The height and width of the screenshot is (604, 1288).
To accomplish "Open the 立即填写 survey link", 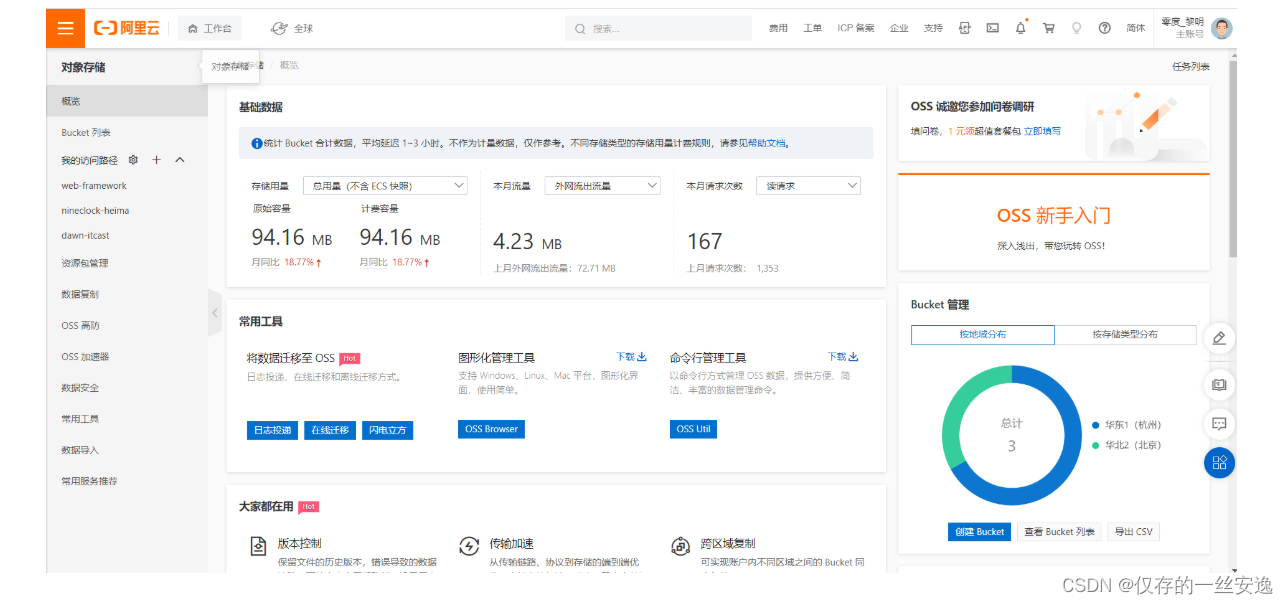I will (x=1042, y=131).
